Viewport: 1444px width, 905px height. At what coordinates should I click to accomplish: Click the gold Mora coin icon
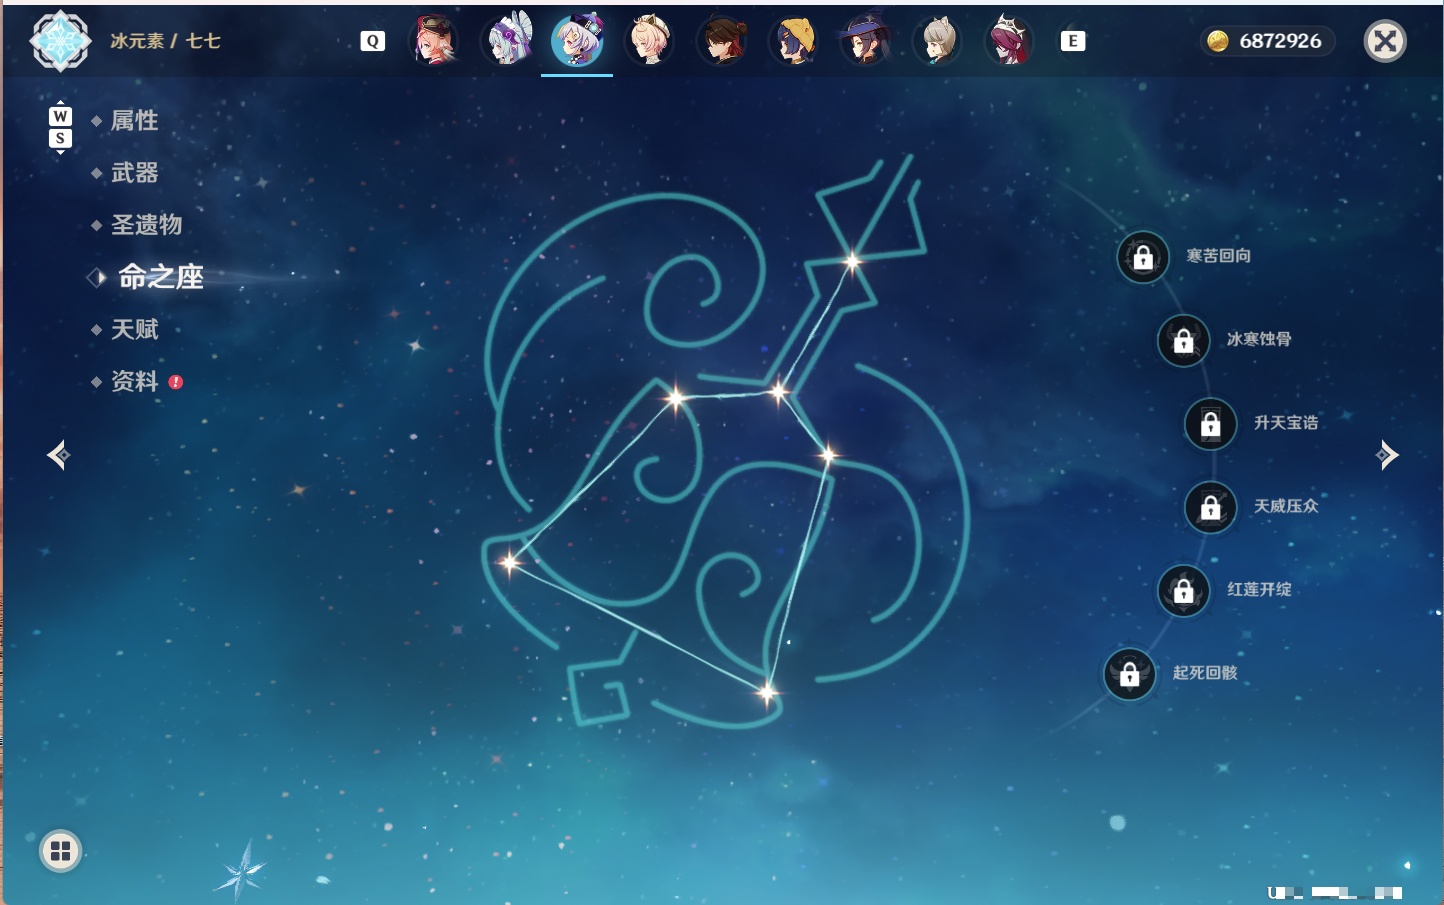pyautogui.click(x=1217, y=41)
